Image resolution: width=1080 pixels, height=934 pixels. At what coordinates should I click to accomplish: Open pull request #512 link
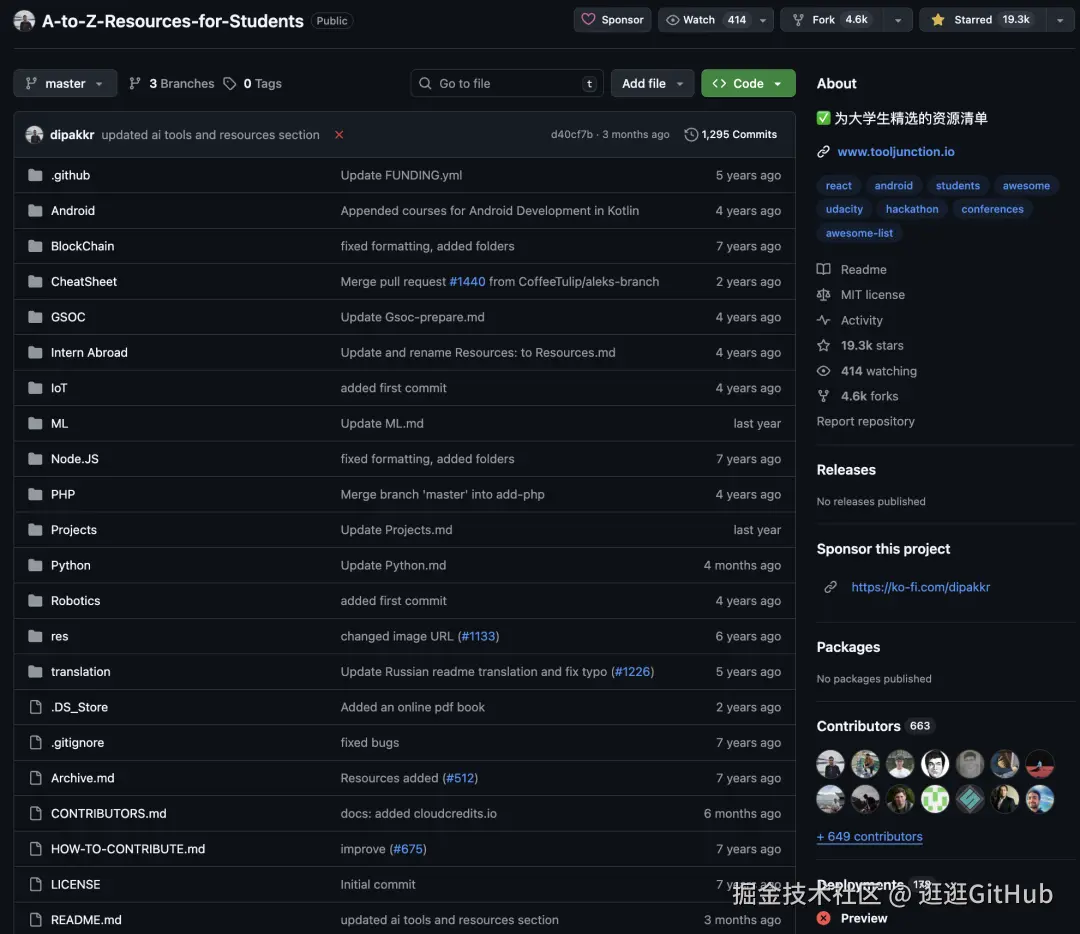point(460,778)
